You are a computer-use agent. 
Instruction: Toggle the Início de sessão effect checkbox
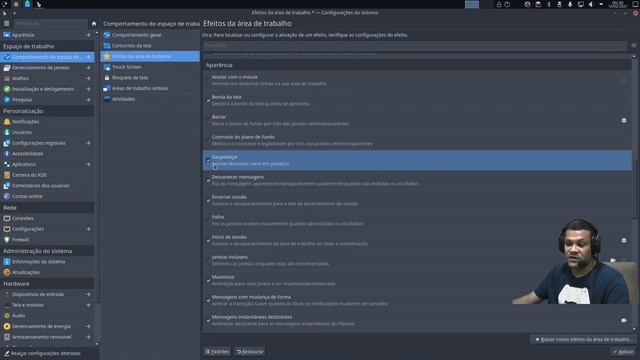click(208, 240)
